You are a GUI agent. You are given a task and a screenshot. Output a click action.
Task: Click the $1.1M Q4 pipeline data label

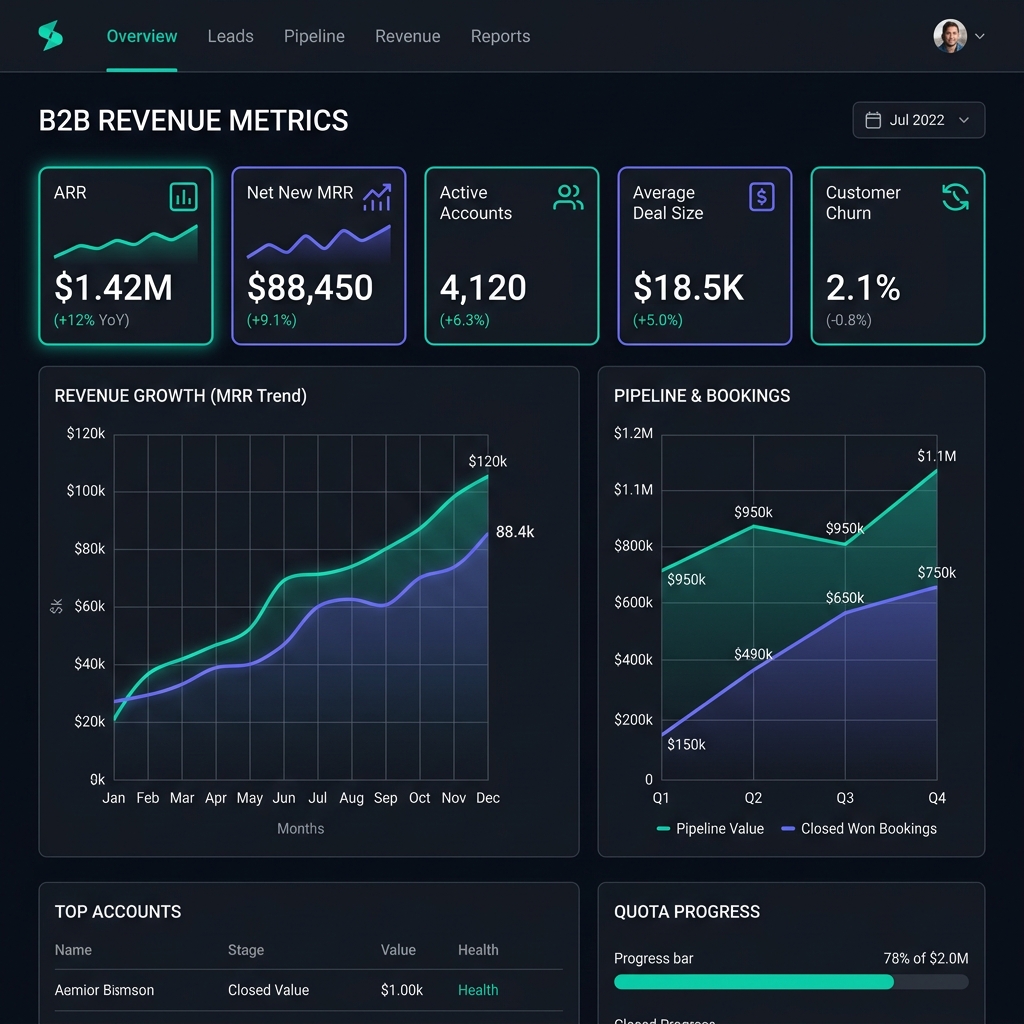(x=936, y=456)
